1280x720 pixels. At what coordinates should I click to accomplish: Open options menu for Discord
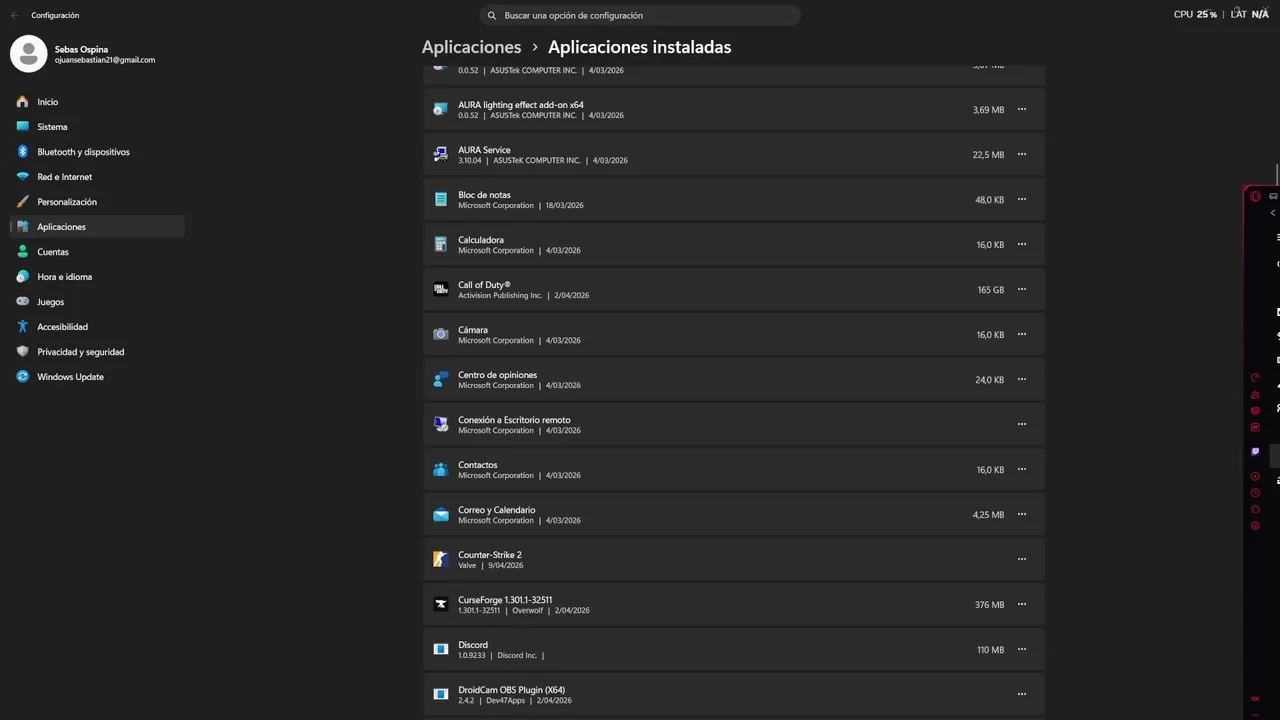(1021, 649)
